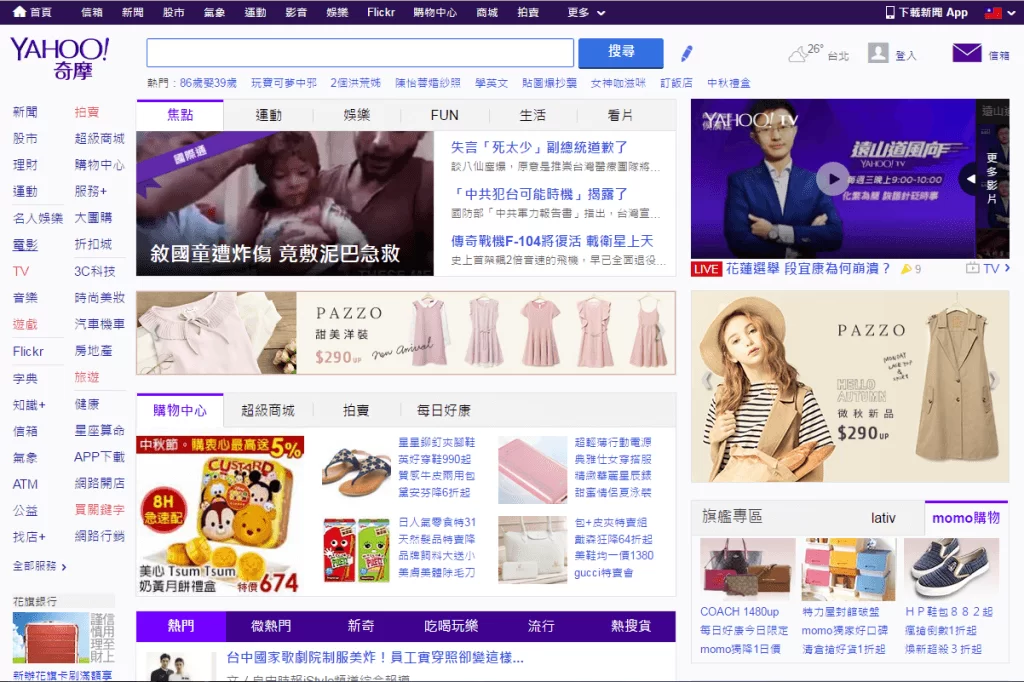This screenshot has height=682, width=1024.
Task: Click the pencil icon beside search button
Action: coord(686,53)
